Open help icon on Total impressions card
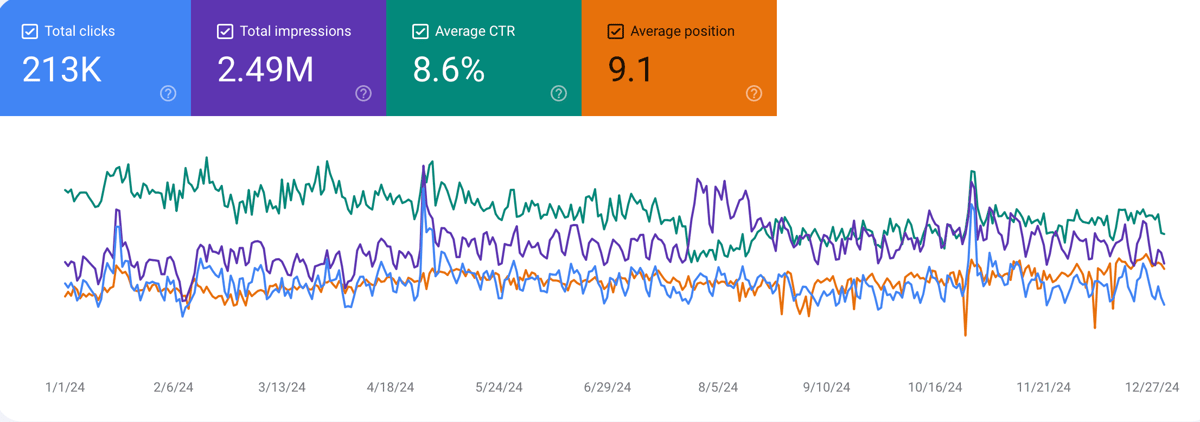This screenshot has width=1200, height=422. 363,93
